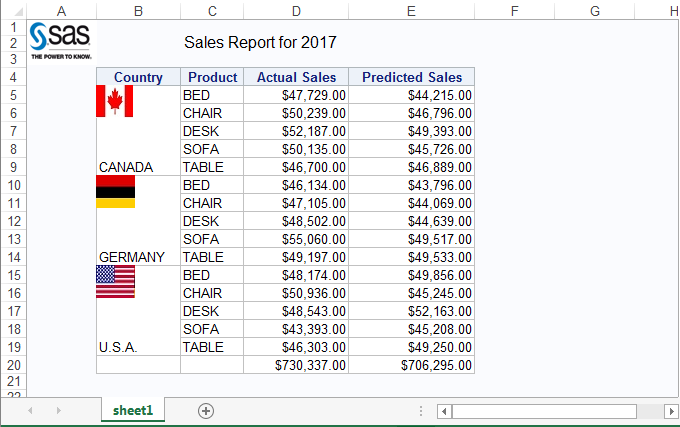Click the horizontal scrollbar left arrow
The width and height of the screenshot is (680, 427).
point(445,411)
